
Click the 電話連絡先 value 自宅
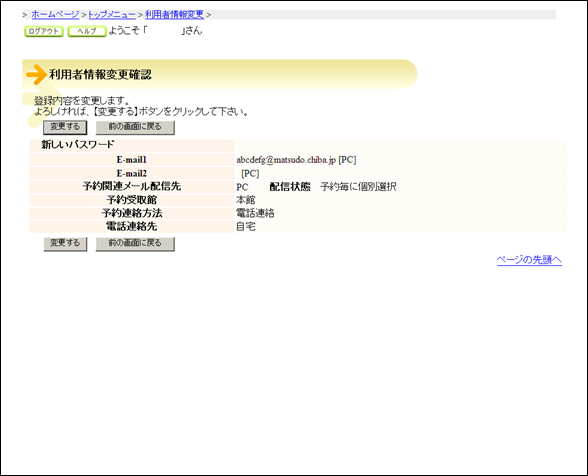point(246,227)
